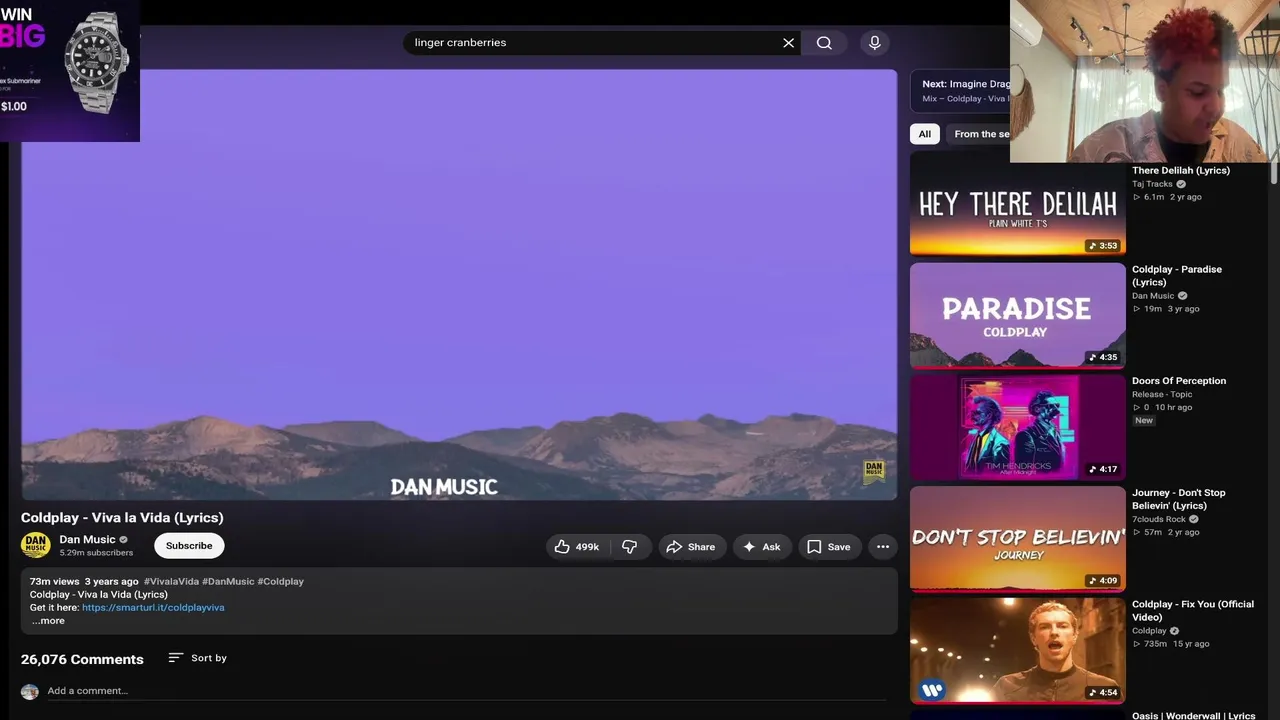Click the video player area
Viewport: 1280px width, 720px height.
pyautogui.click(x=459, y=285)
